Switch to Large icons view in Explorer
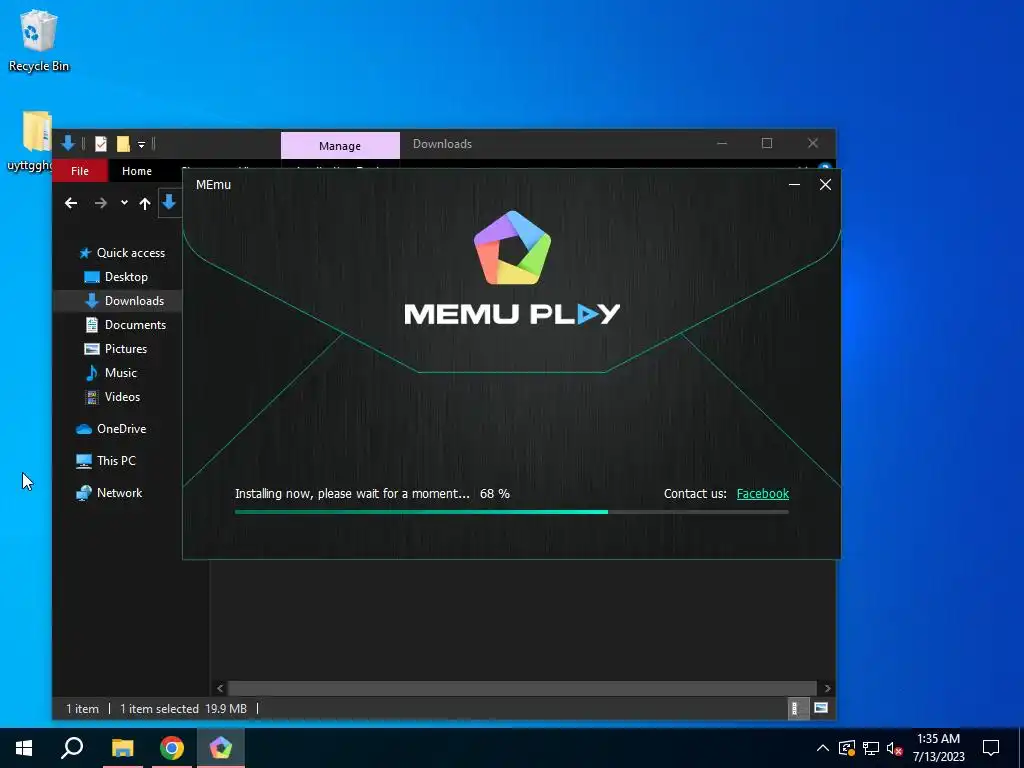1024x768 pixels. point(821,708)
